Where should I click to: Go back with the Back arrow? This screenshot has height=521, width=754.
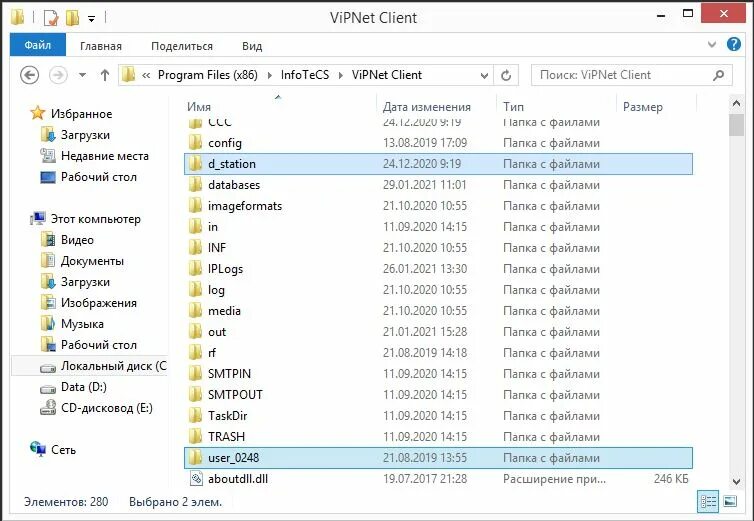point(29,75)
